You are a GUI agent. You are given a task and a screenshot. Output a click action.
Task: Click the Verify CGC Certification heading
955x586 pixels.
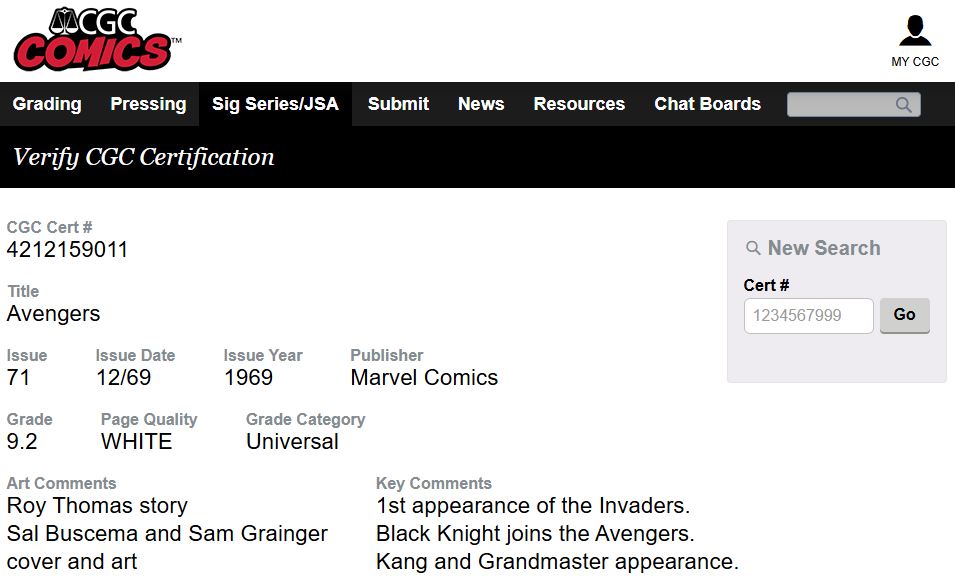coord(144,157)
